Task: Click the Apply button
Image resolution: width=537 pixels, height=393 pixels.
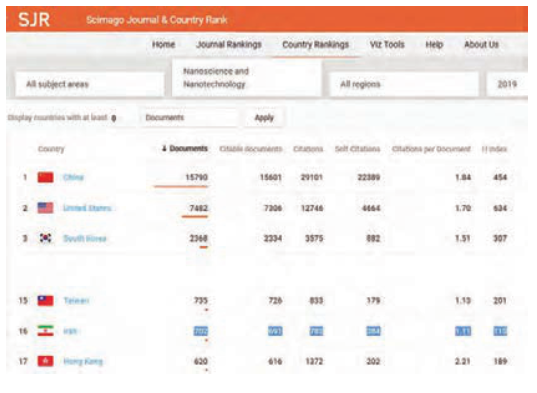Action: 264,118
